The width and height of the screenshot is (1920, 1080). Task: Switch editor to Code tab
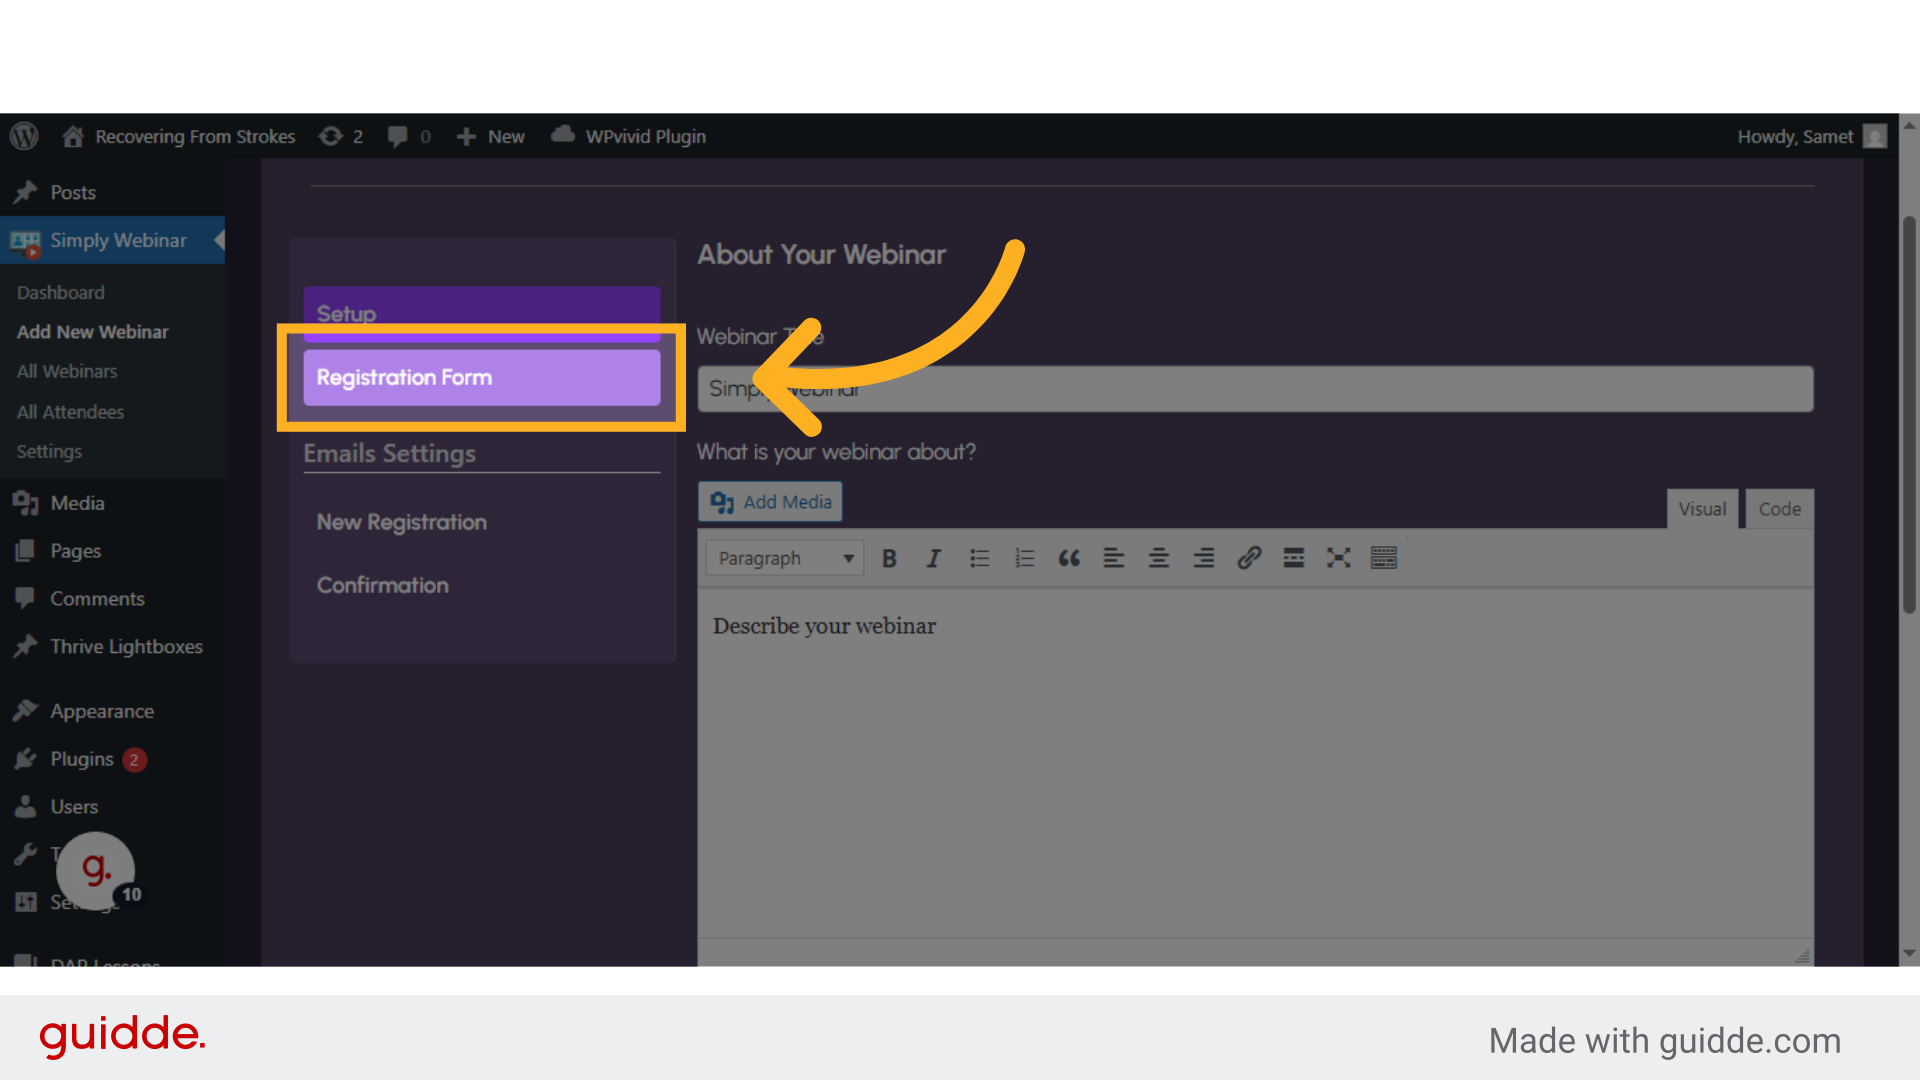1779,509
